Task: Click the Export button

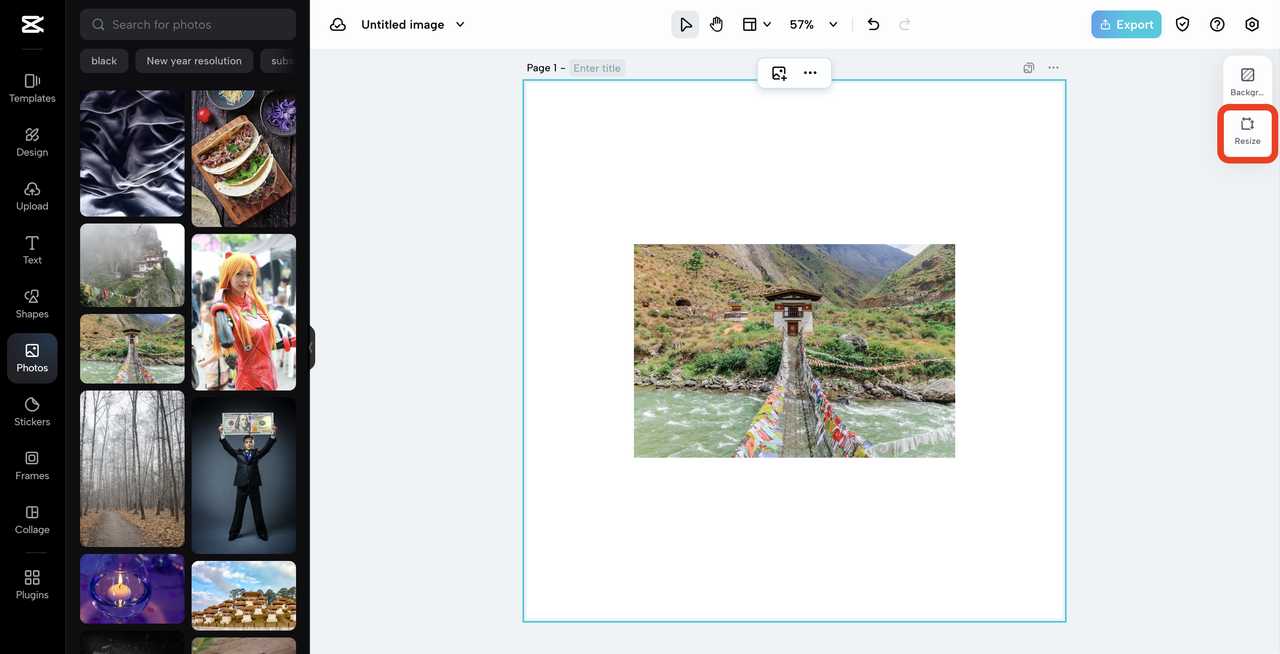Action: click(1126, 24)
